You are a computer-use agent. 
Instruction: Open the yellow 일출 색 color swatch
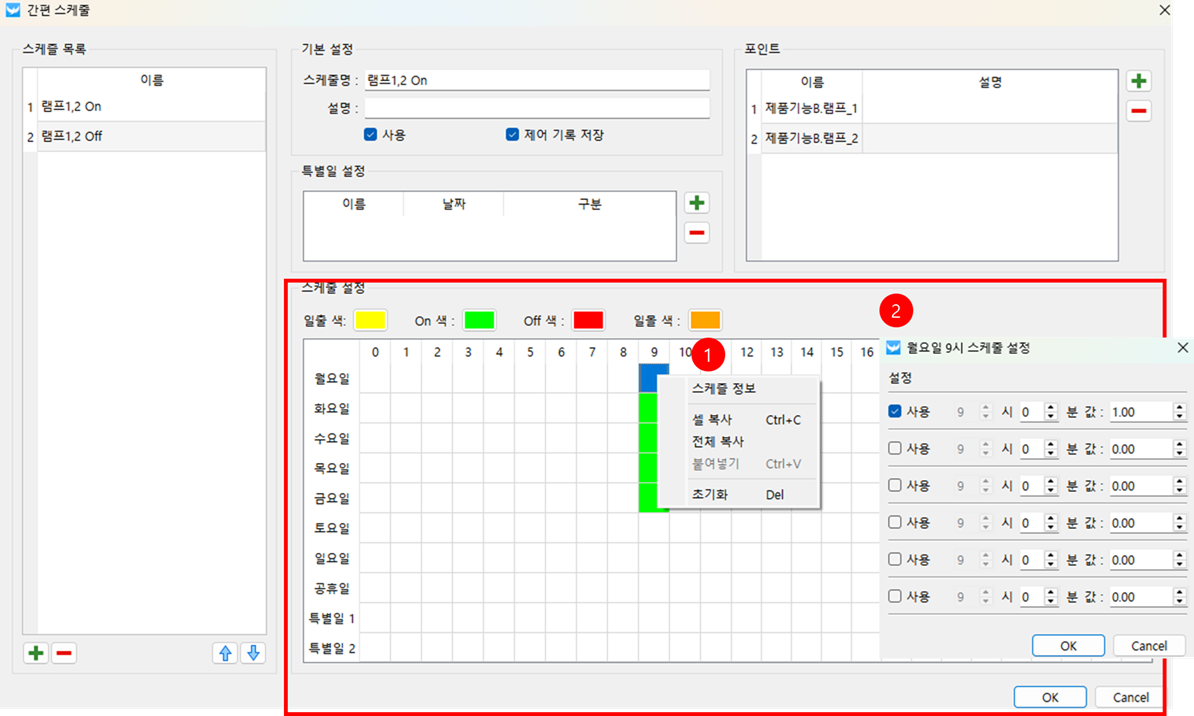(x=370, y=321)
